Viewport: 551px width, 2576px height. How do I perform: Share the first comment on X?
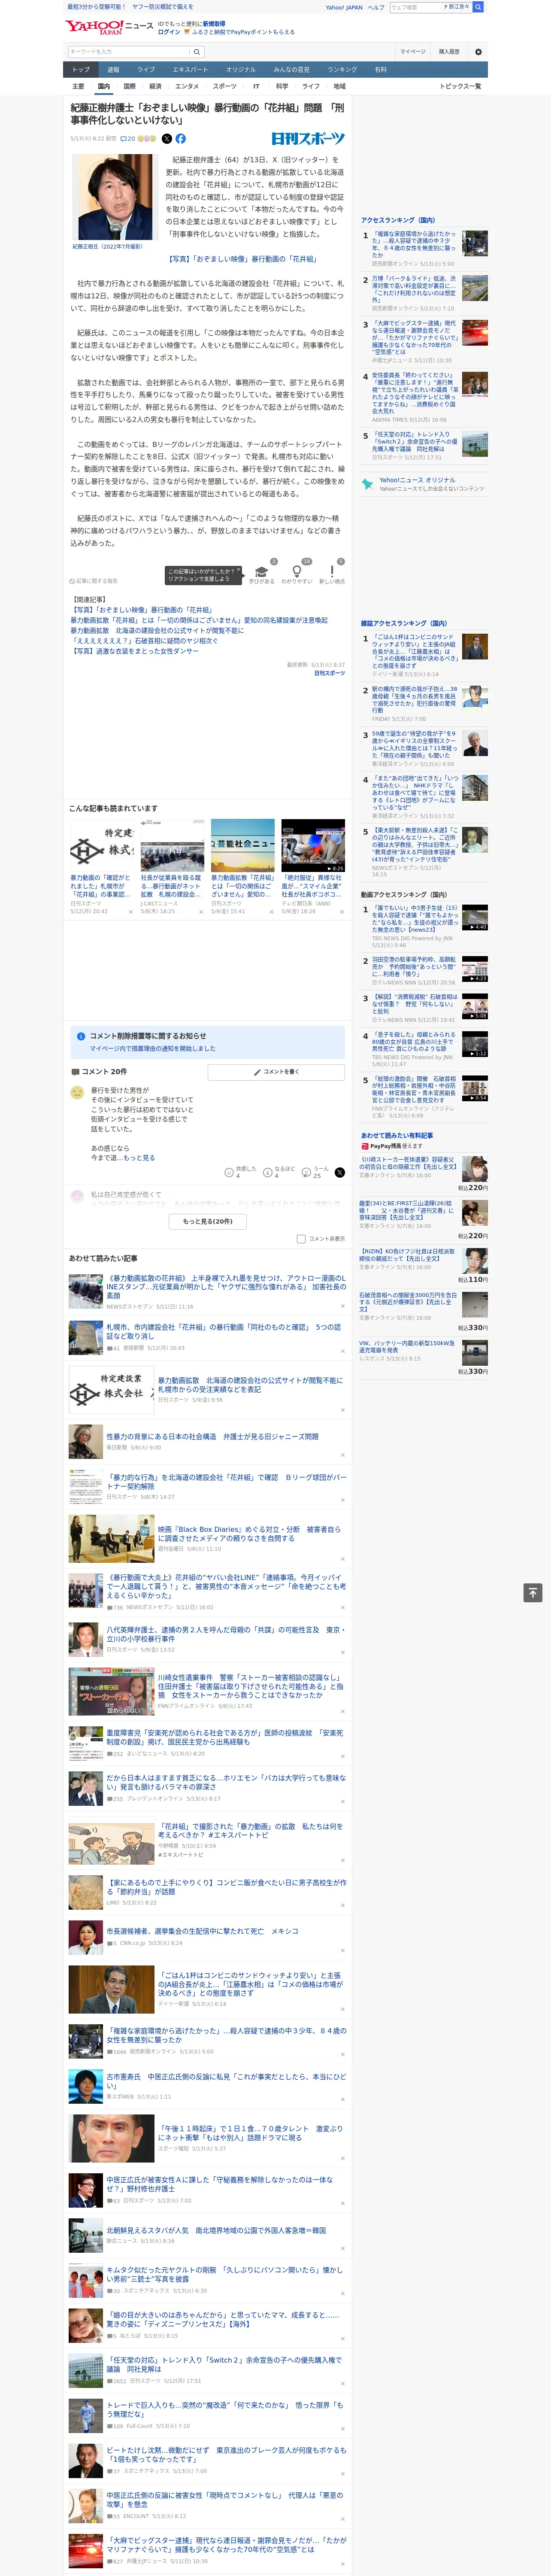point(339,1172)
